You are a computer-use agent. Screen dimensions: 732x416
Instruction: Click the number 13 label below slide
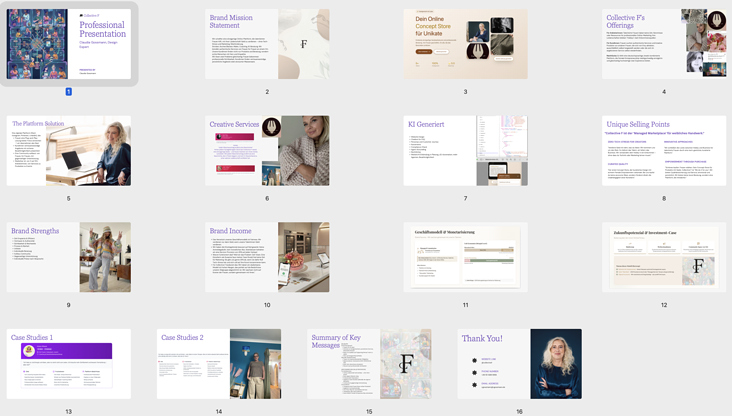(68, 411)
